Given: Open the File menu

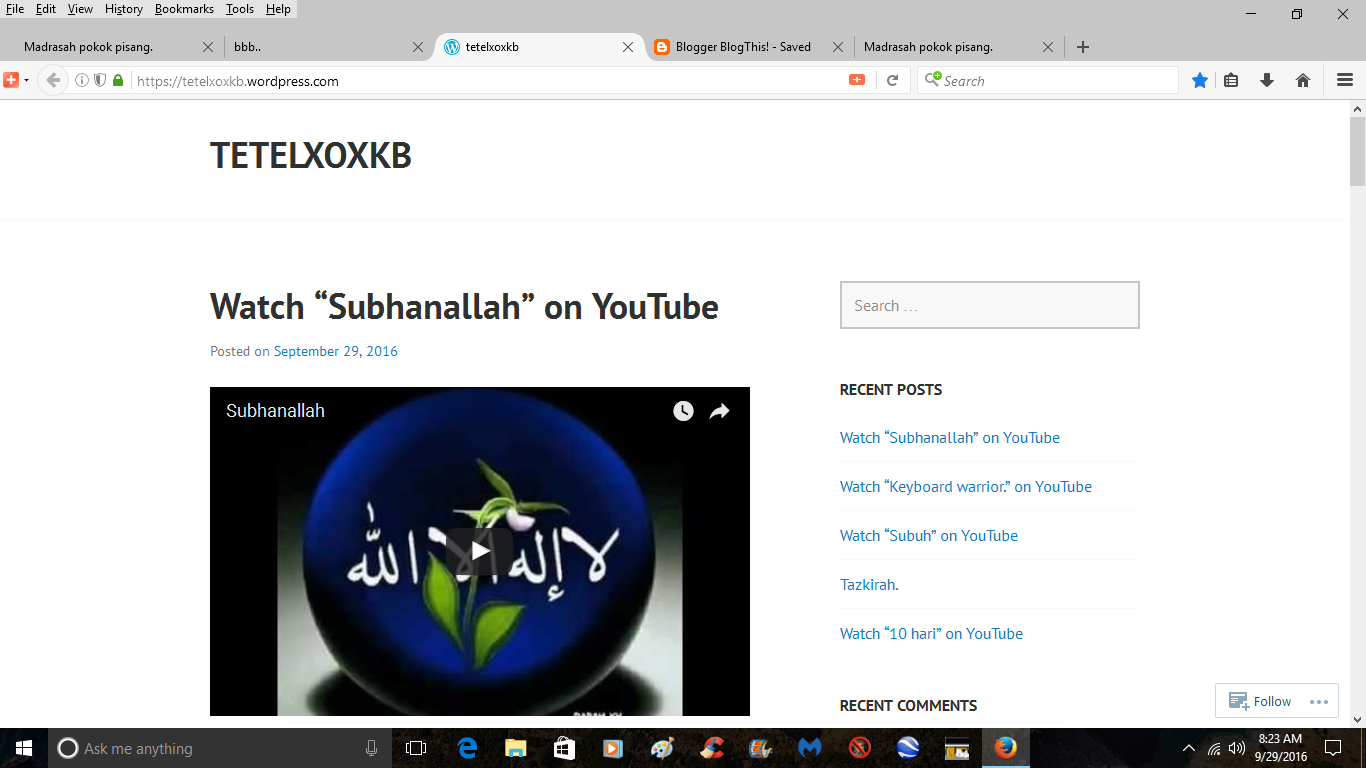Looking at the screenshot, I should tap(15, 9).
